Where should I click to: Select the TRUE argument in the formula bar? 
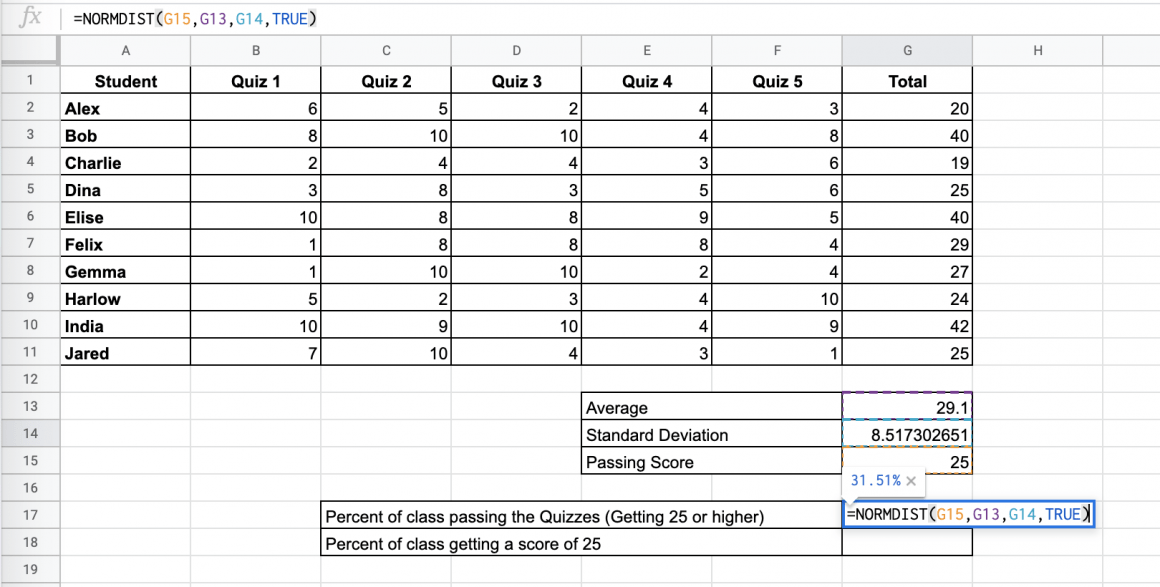coord(290,17)
